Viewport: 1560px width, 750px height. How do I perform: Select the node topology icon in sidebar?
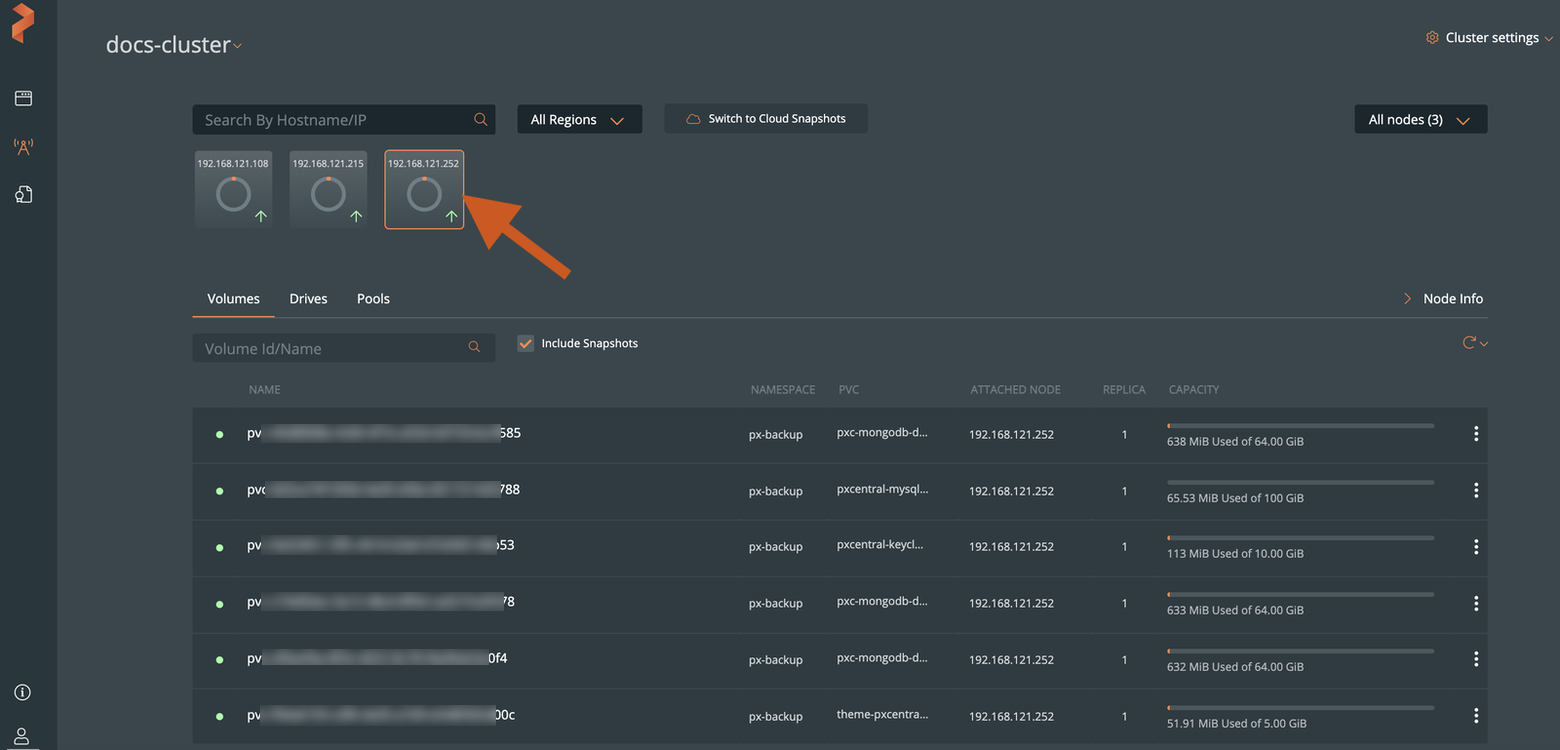pos(22,146)
